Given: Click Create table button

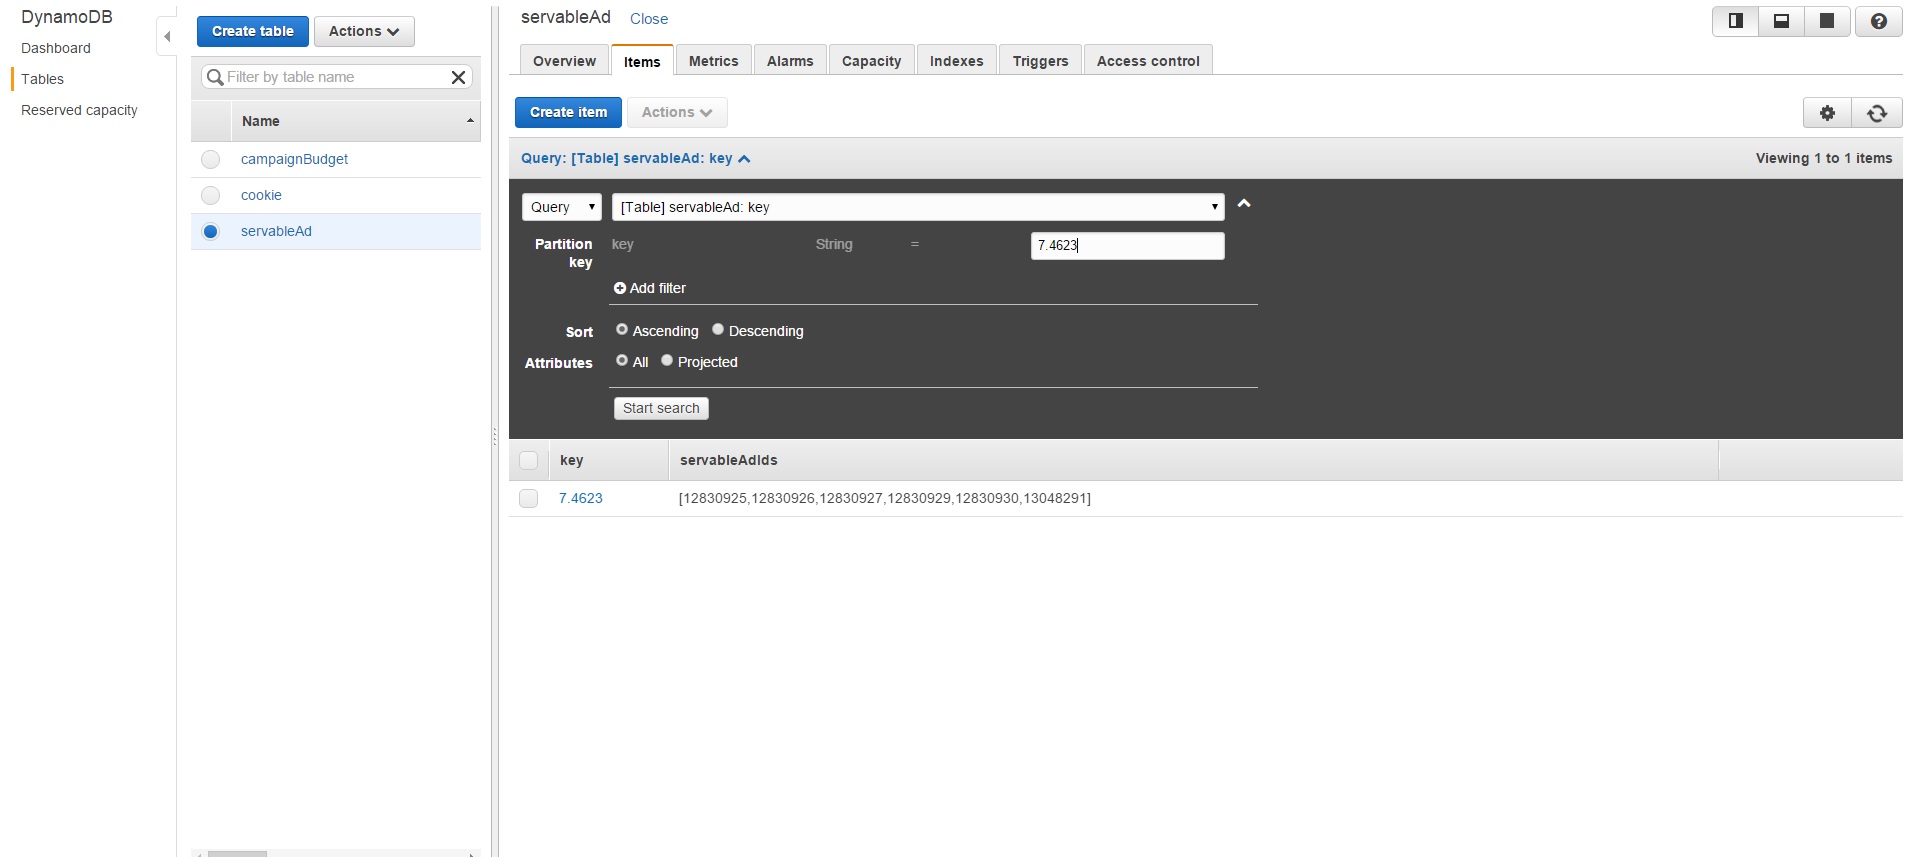Looking at the screenshot, I should point(253,31).
